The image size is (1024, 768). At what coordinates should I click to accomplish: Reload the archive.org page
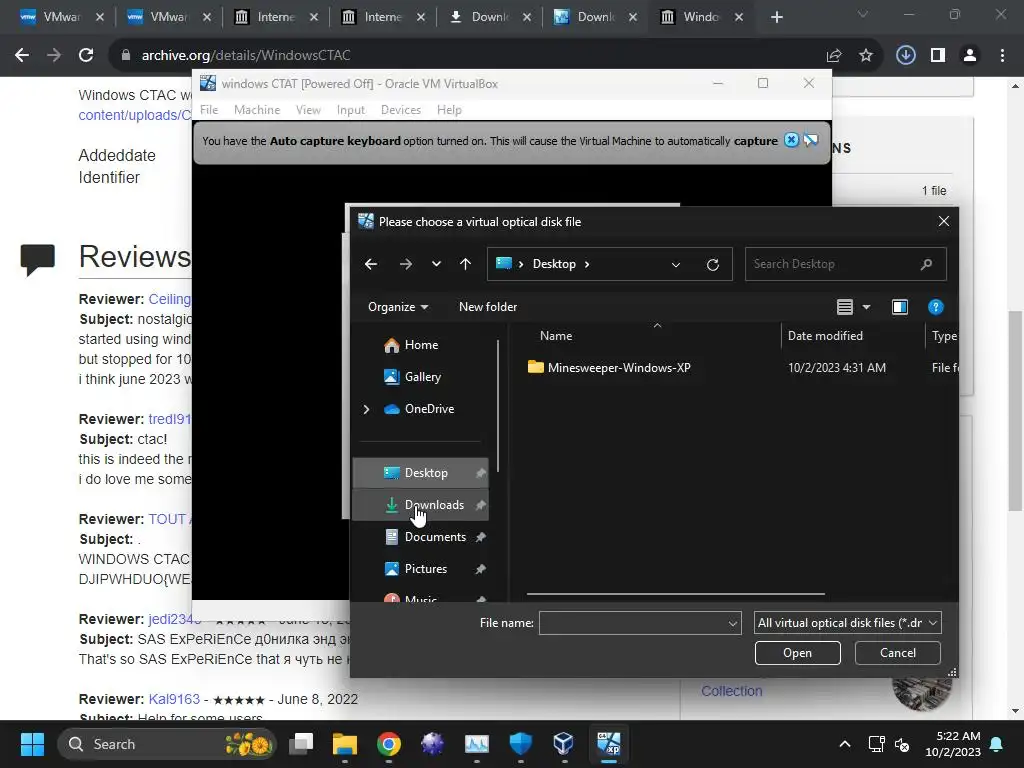click(86, 56)
